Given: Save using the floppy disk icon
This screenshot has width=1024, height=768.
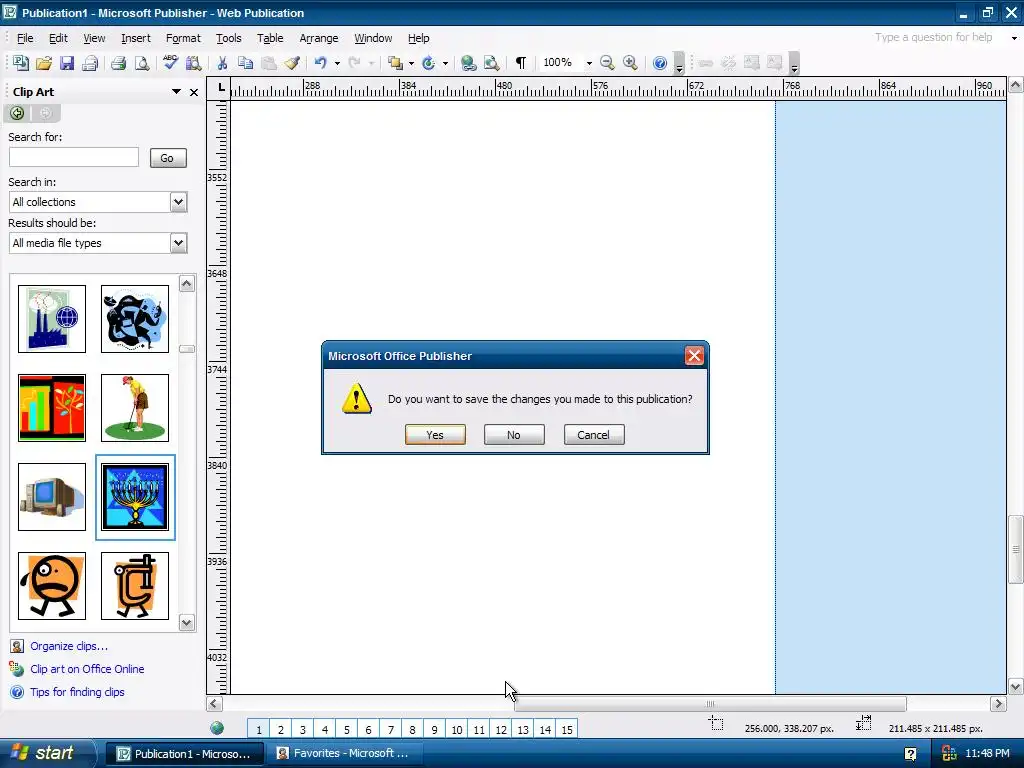Looking at the screenshot, I should (67, 63).
